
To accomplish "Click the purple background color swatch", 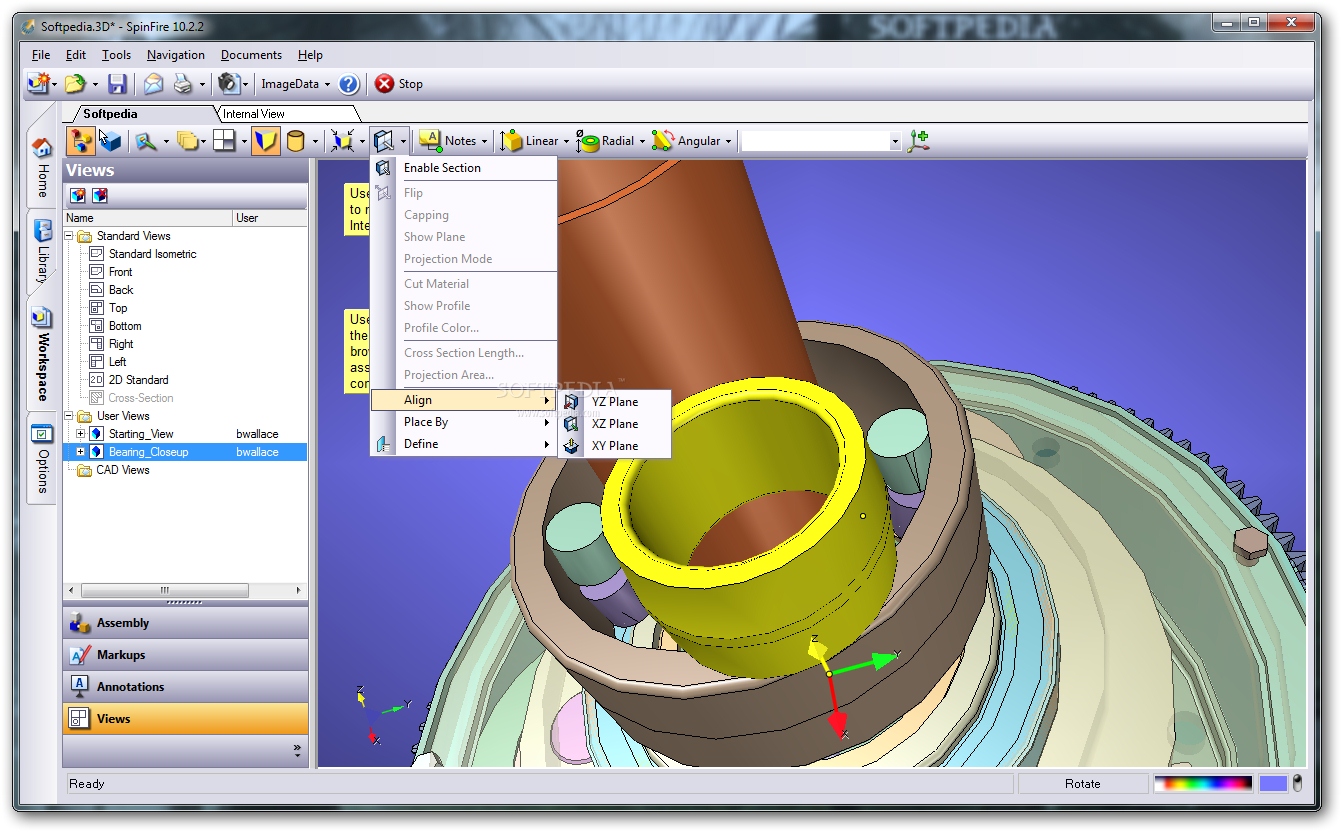I will (x=1273, y=784).
